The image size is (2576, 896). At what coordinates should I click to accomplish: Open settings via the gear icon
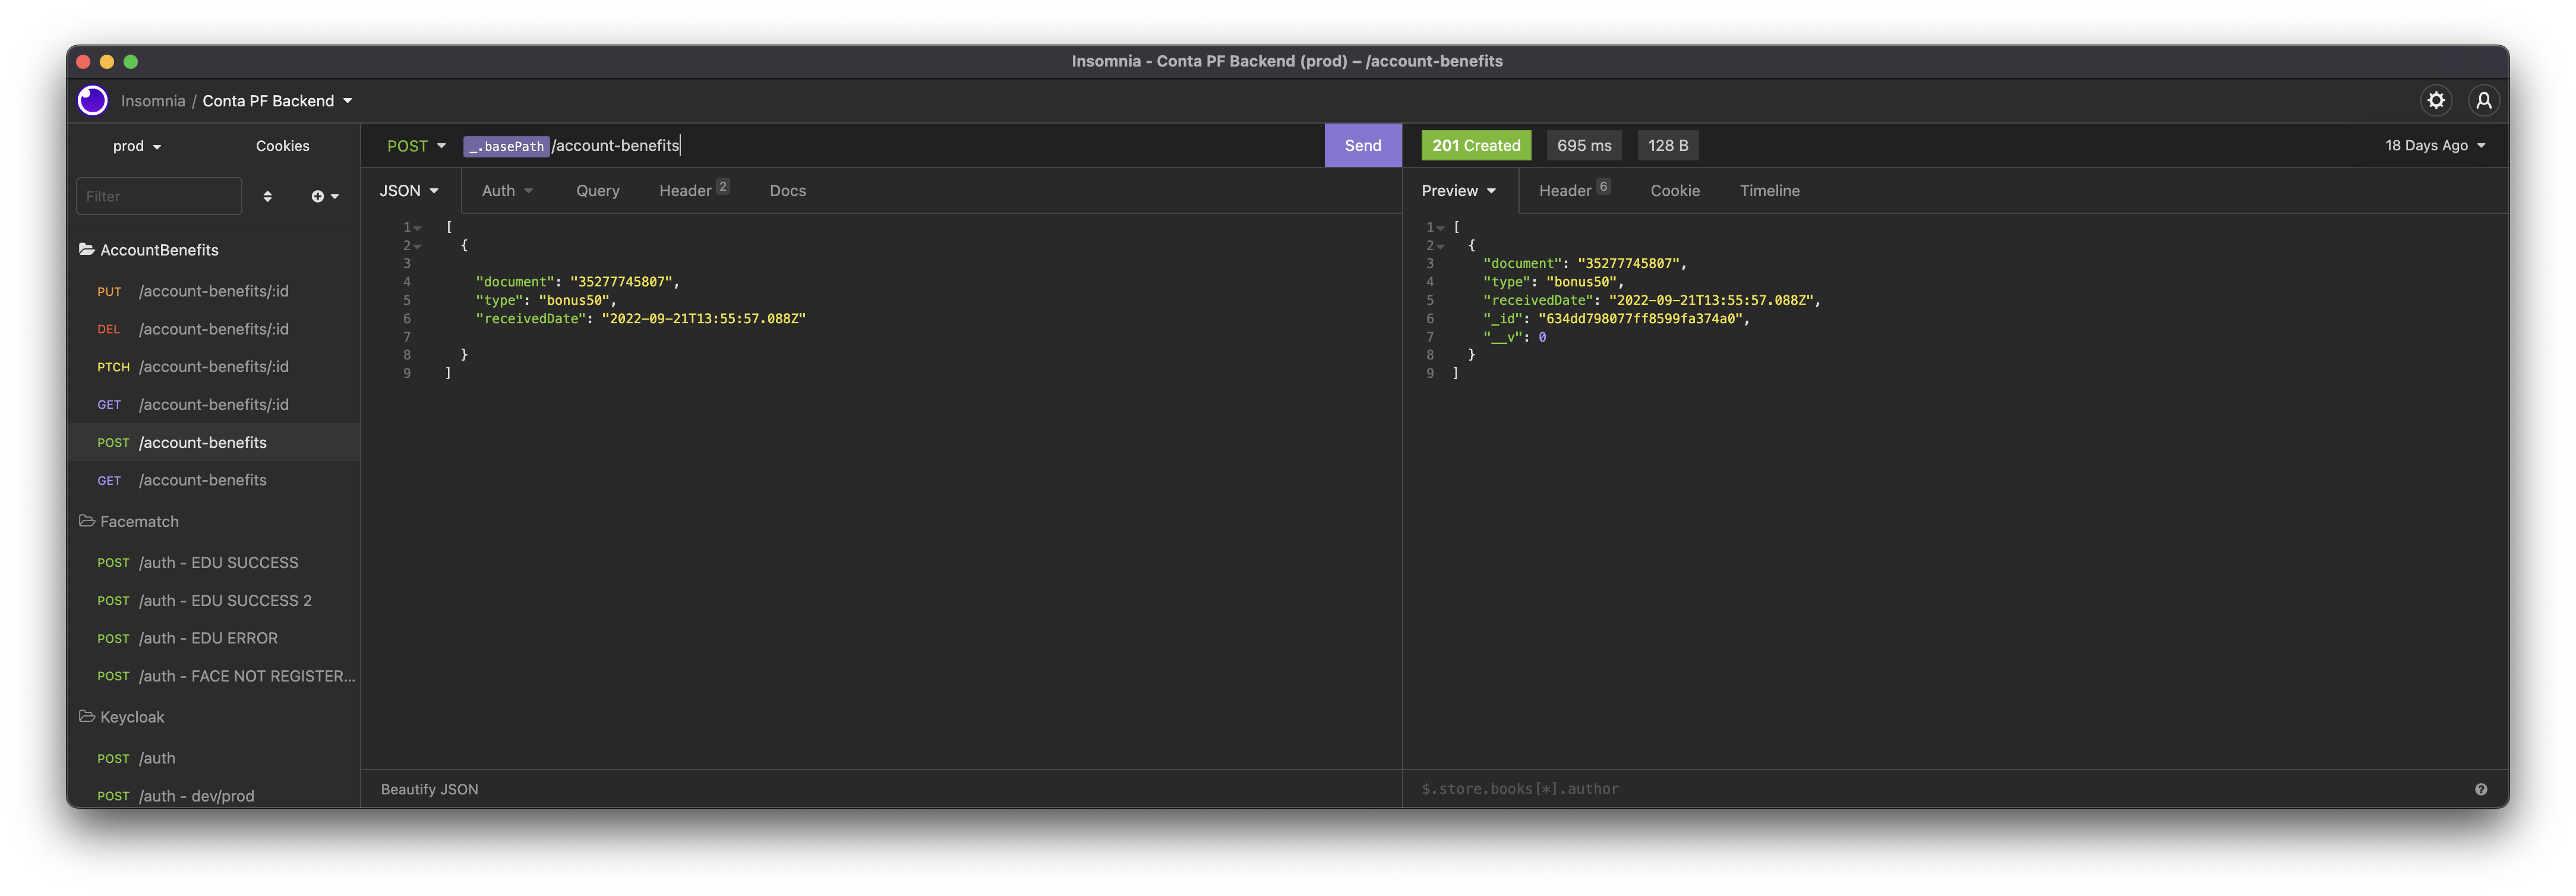pyautogui.click(x=2436, y=100)
